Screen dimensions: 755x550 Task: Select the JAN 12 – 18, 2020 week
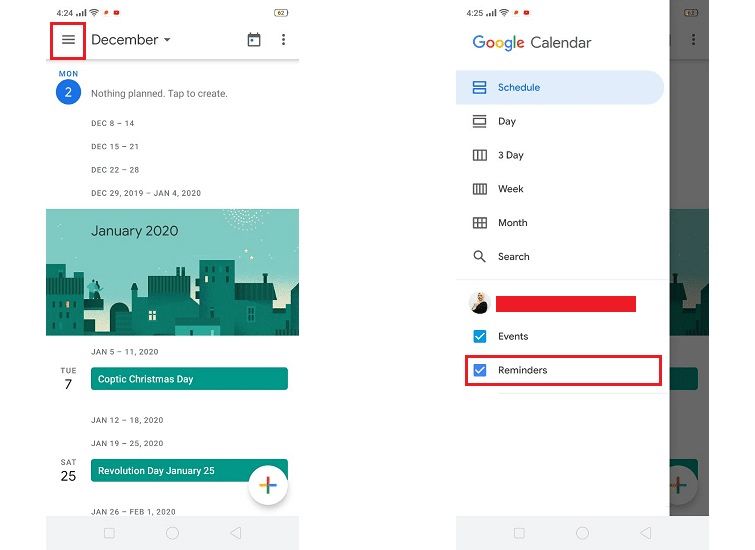(x=127, y=420)
